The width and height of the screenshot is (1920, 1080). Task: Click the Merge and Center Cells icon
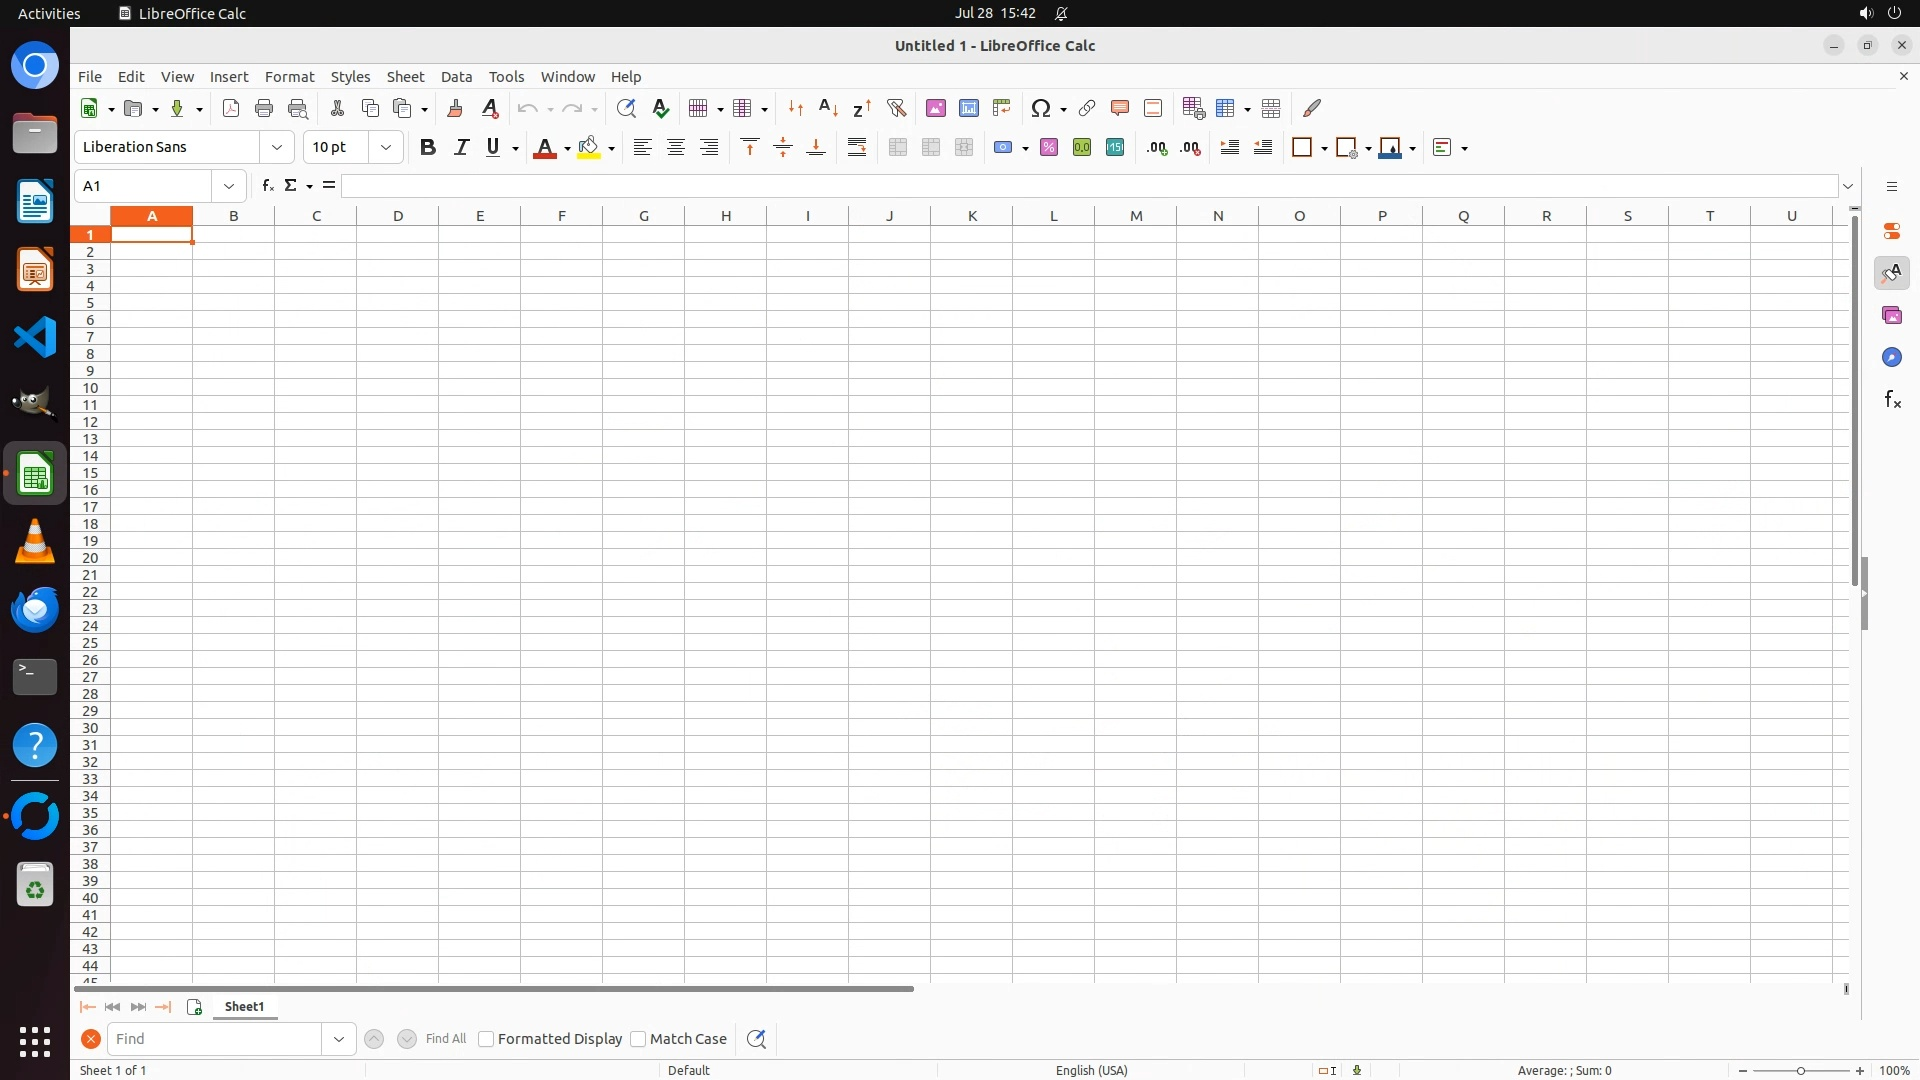[x=898, y=148]
